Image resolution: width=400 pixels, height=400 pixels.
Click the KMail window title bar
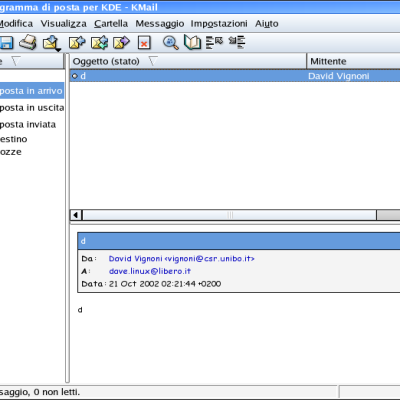point(200,7)
